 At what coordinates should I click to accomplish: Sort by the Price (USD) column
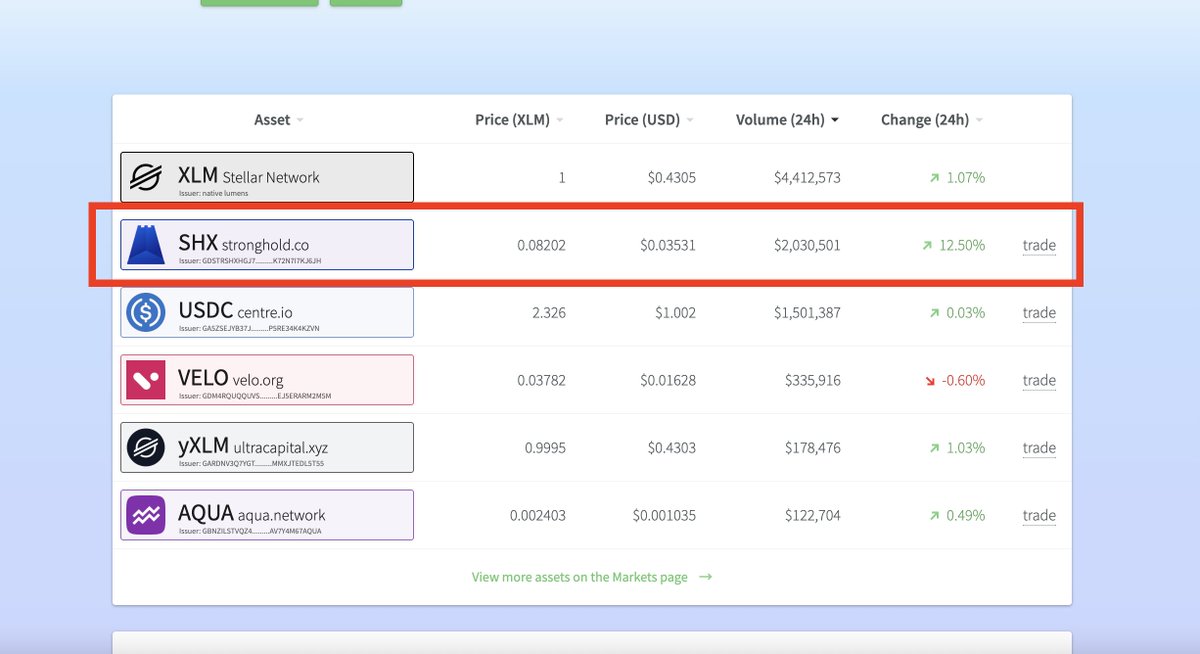coord(649,120)
